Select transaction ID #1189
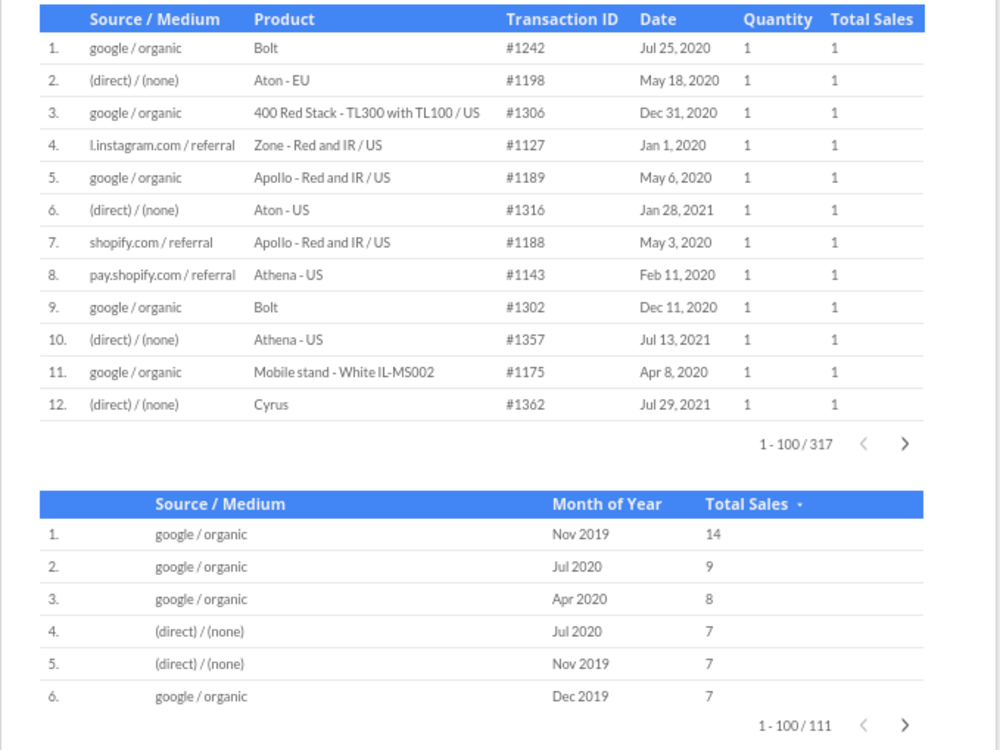 (526, 178)
